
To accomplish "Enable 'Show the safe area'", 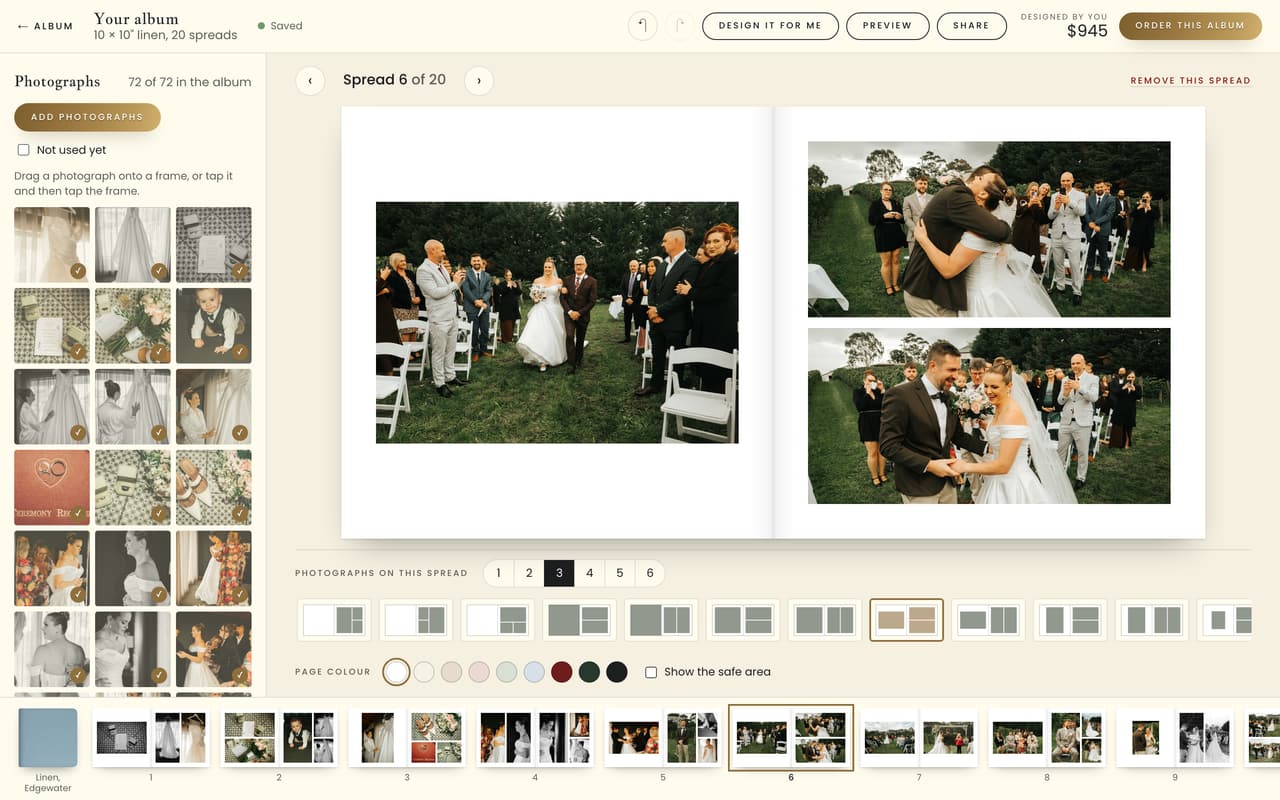I will coord(651,672).
